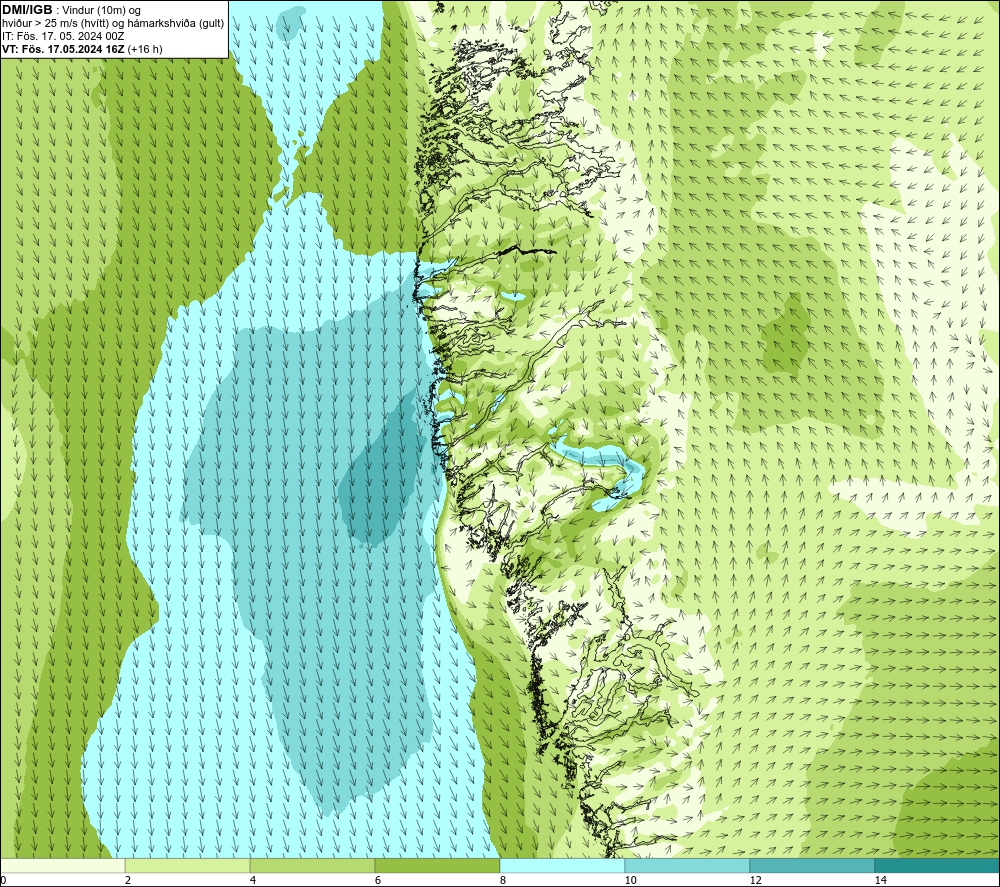Click the legend scale label '12'
This screenshot has height=887, width=1000.
click(x=756, y=881)
